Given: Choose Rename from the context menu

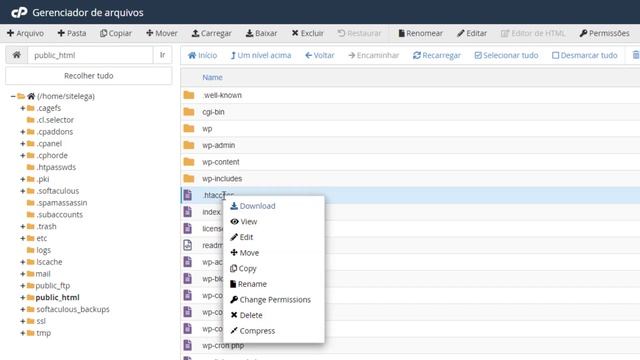Looking at the screenshot, I should pos(248,284).
